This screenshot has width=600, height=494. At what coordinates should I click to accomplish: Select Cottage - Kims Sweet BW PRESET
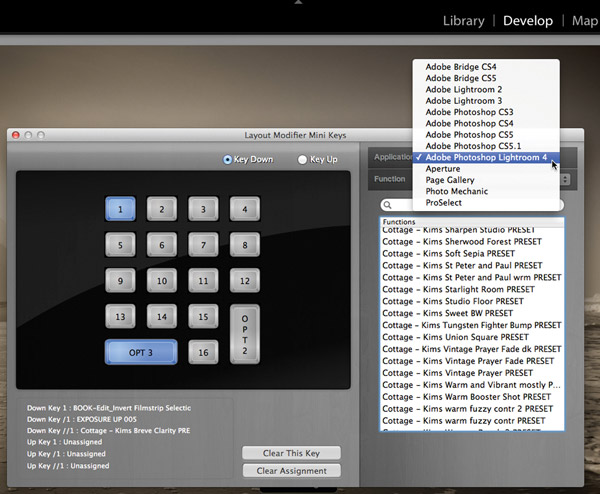click(472, 313)
